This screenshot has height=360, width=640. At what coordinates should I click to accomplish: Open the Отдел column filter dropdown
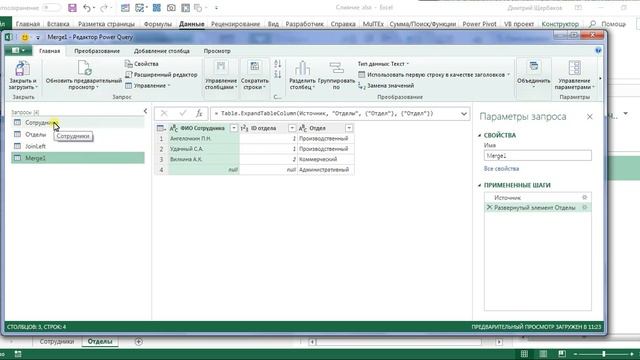point(349,128)
